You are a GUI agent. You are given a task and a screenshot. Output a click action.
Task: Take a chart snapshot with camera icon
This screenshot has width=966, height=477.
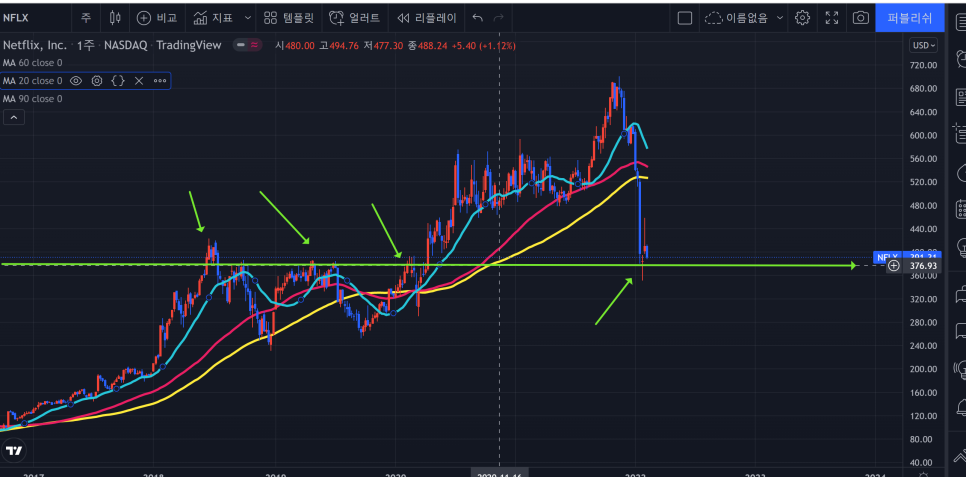pyautogui.click(x=861, y=18)
